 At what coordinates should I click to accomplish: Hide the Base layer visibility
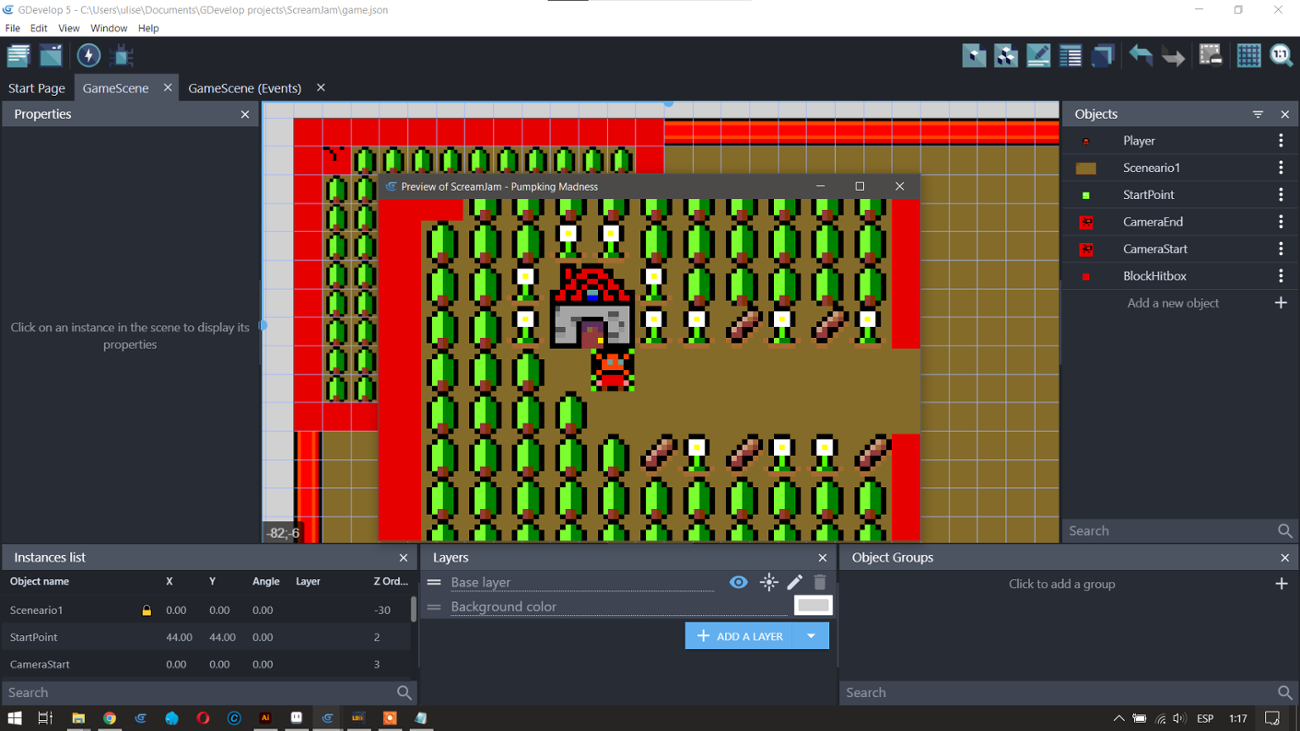click(x=738, y=581)
